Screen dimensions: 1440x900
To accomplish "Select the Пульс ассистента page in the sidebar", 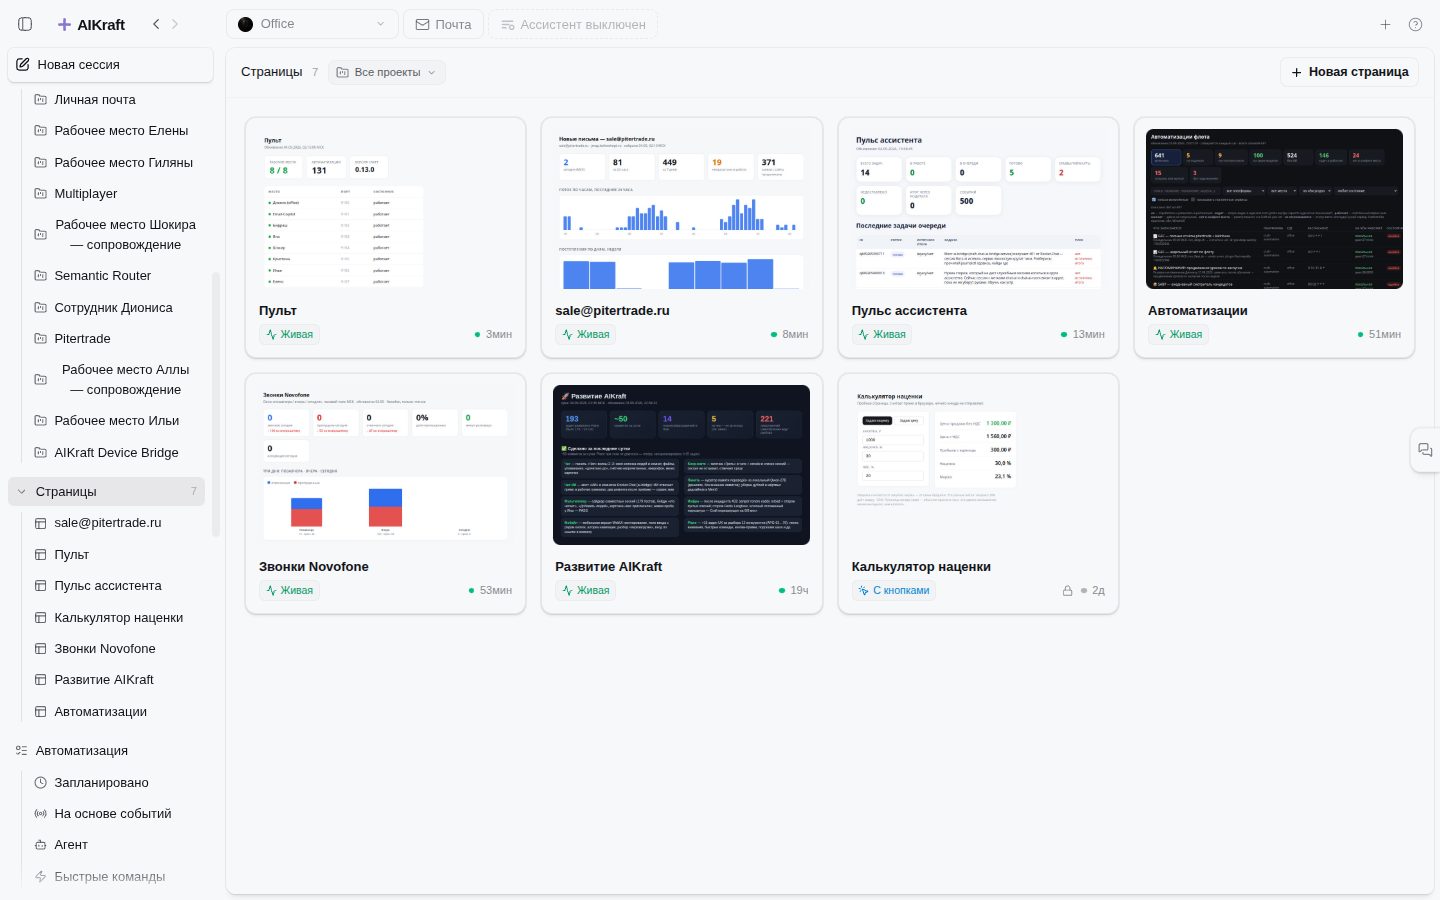I will tap(108, 586).
